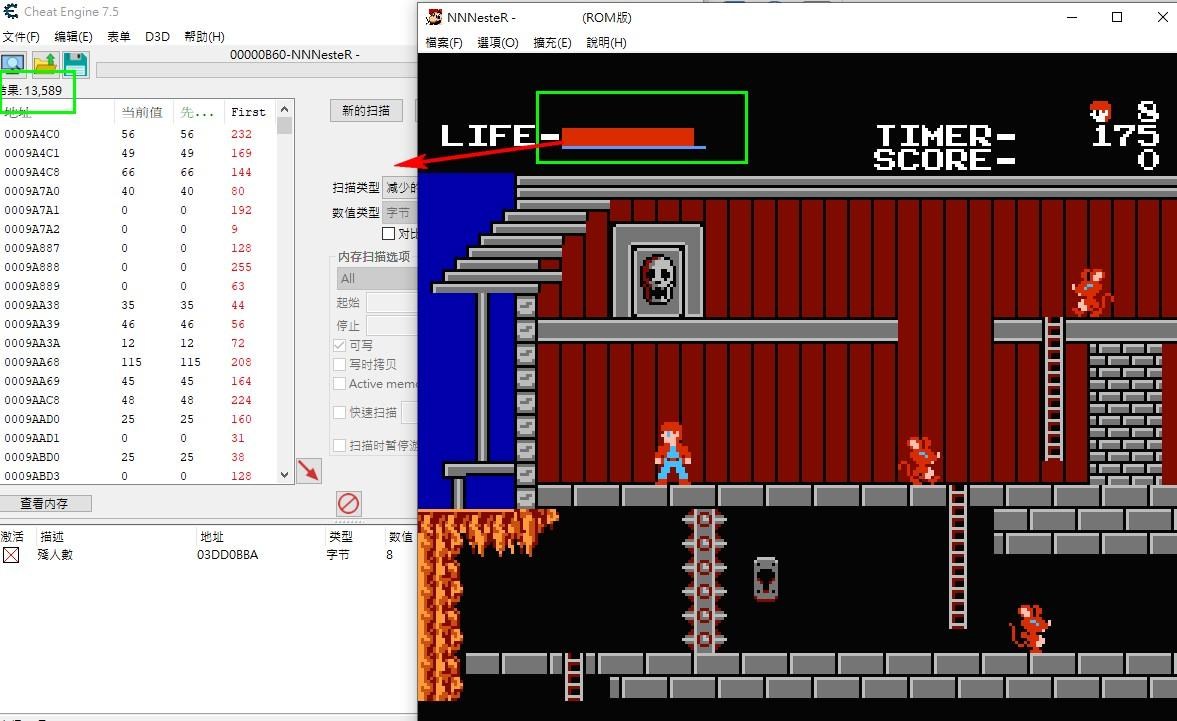This screenshot has width=1177, height=721.
Task: Click the 查看内存 button
Action: [x=45, y=503]
